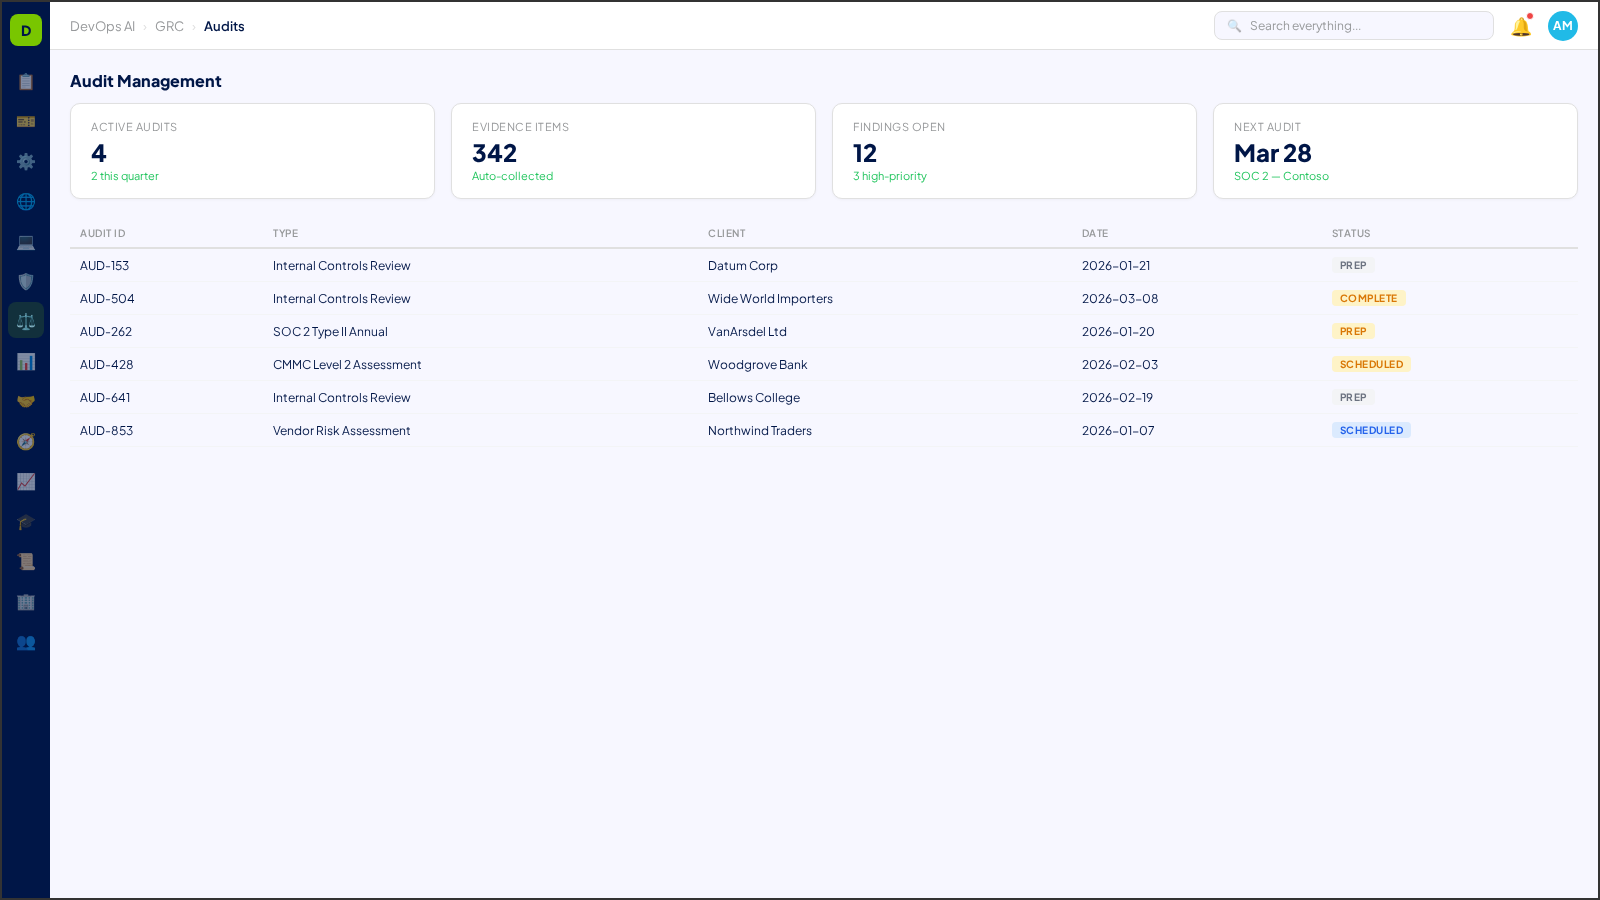Open GRC in the breadcrumb
The image size is (1600, 900).
pyautogui.click(x=169, y=26)
